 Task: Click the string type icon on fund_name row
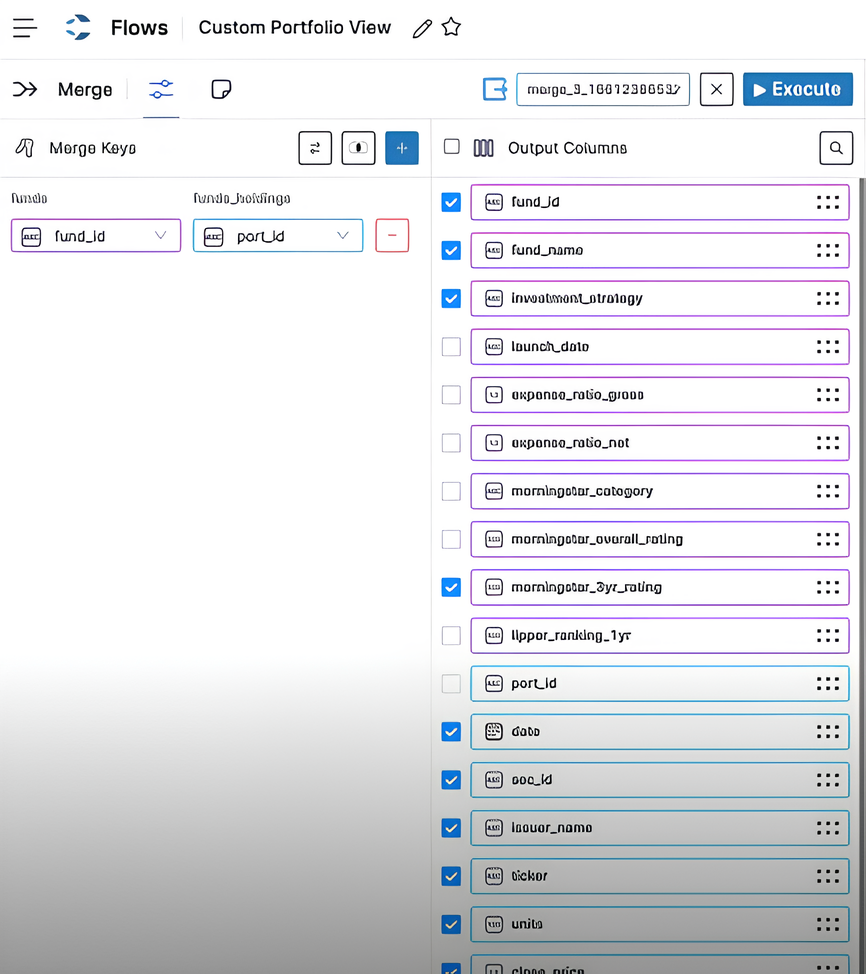(x=494, y=250)
